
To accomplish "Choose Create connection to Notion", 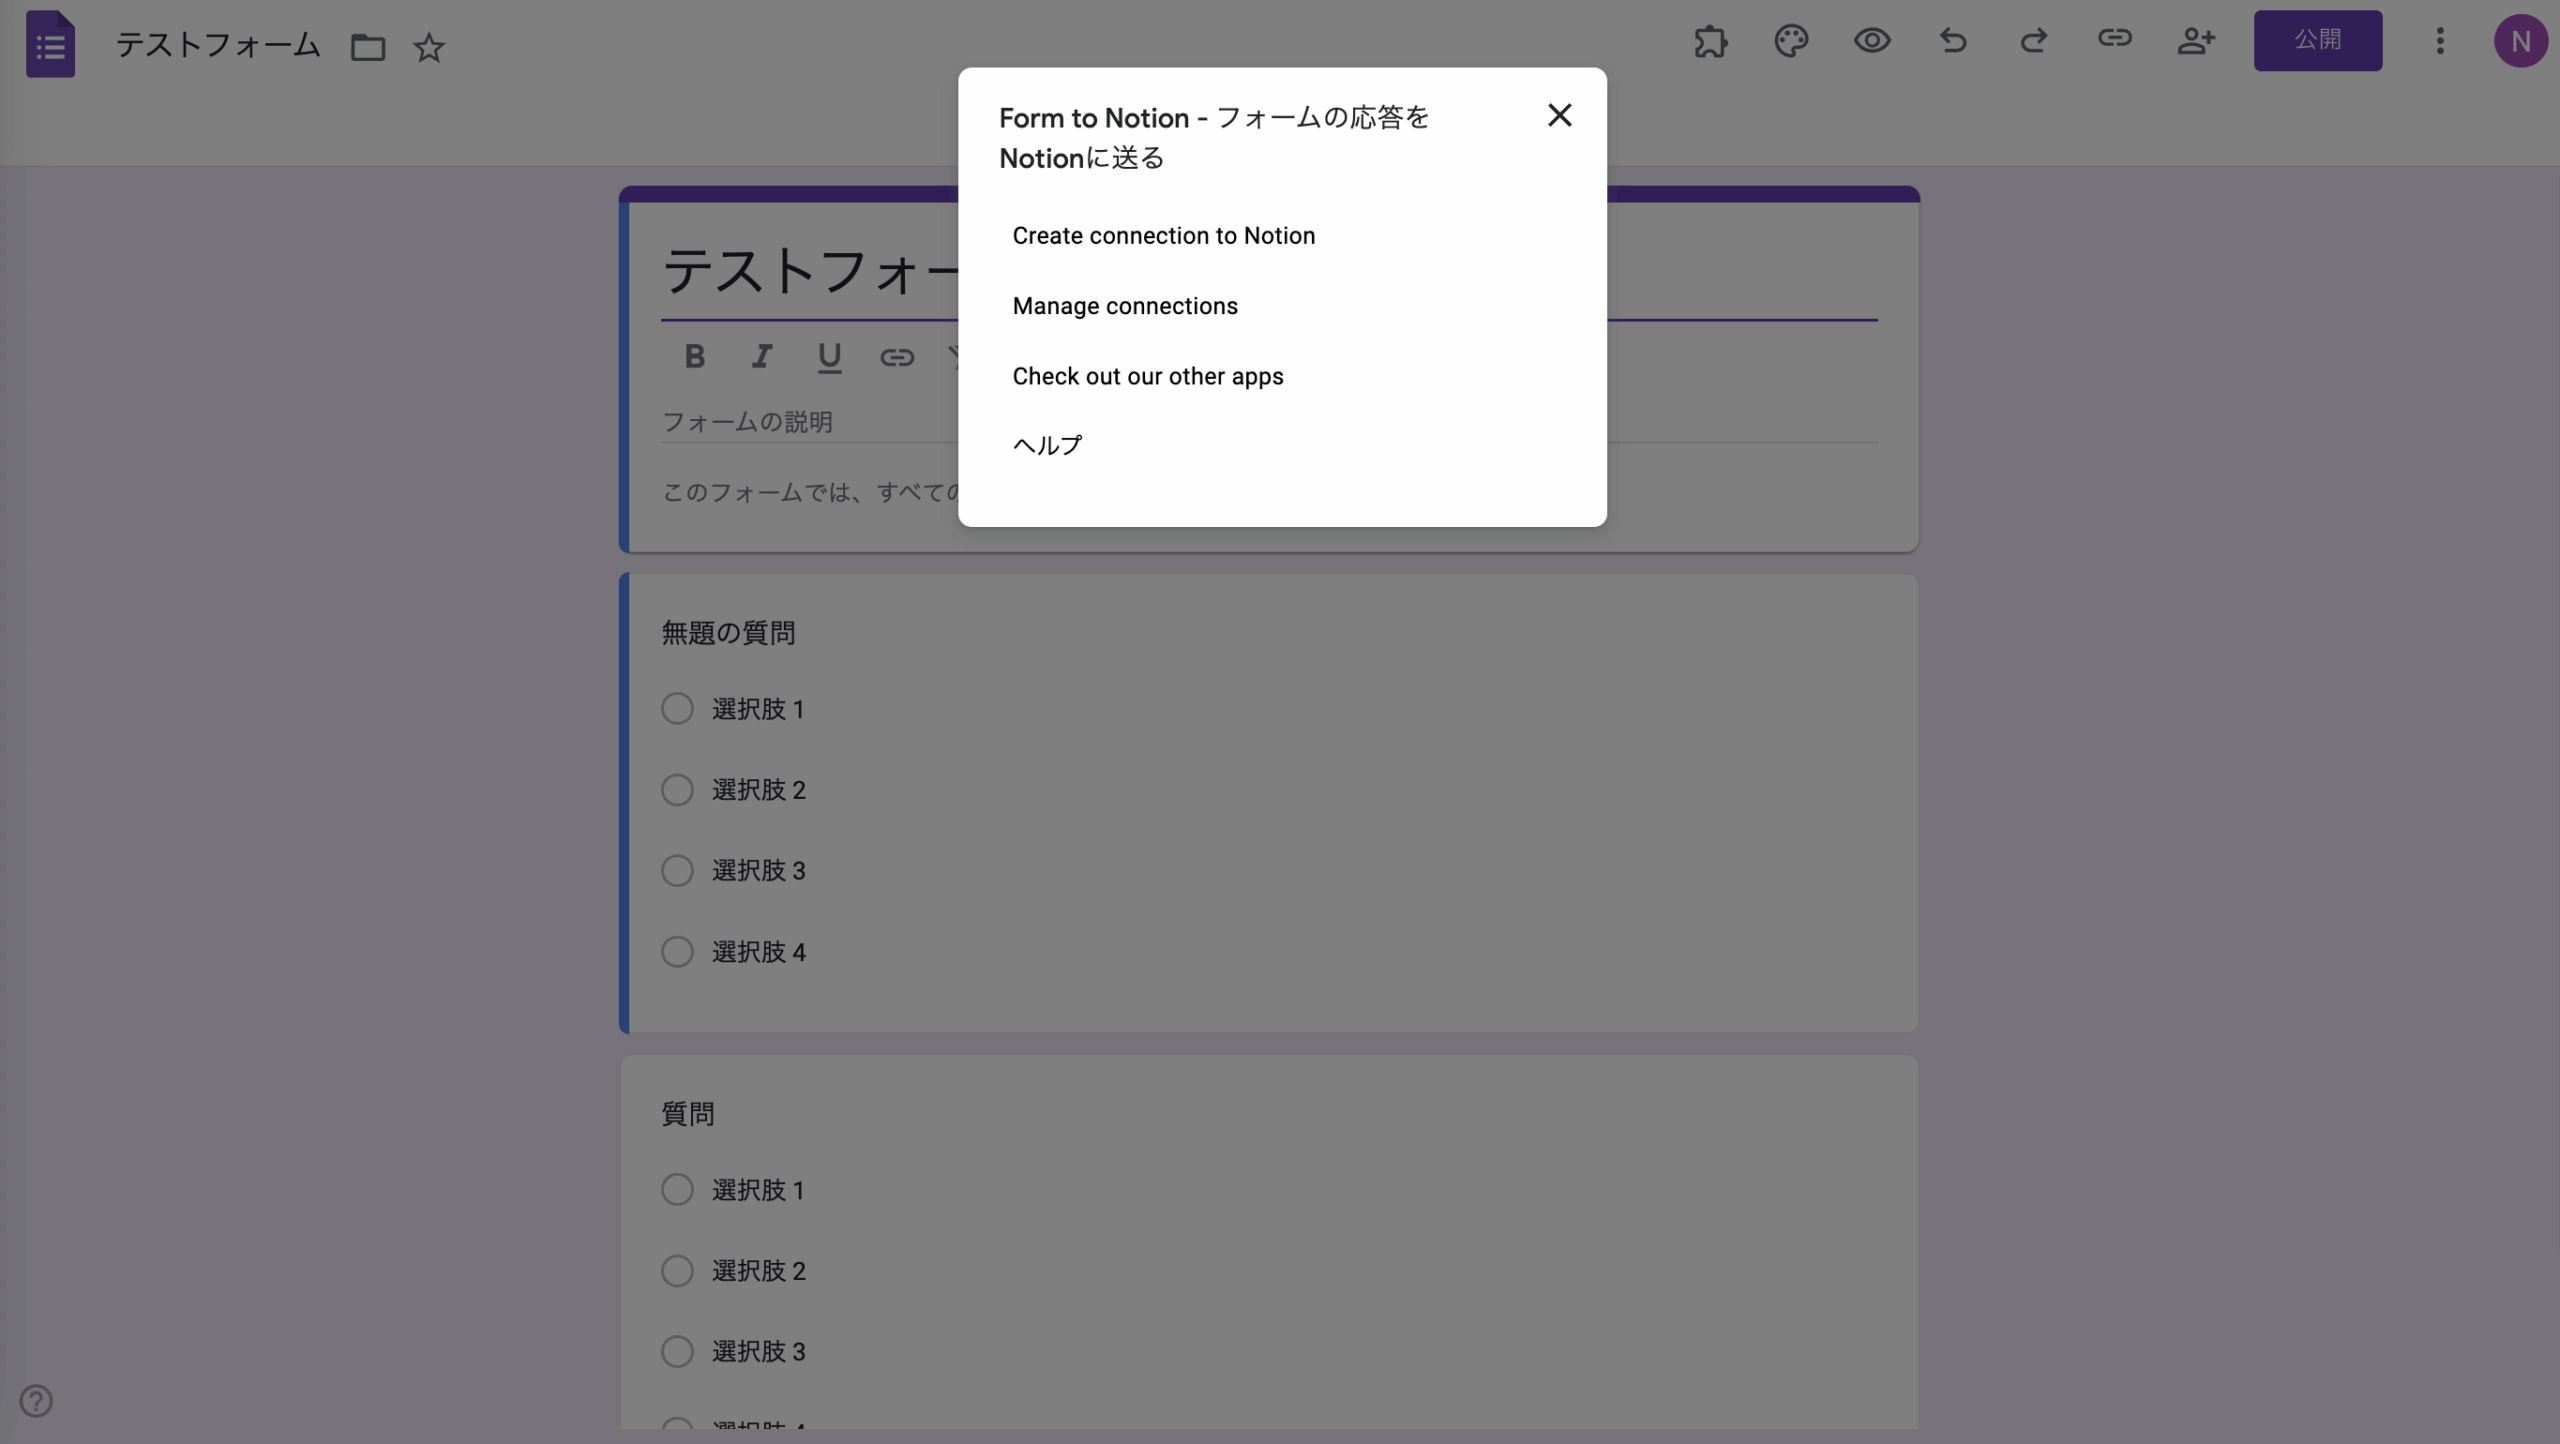I will coord(1163,236).
